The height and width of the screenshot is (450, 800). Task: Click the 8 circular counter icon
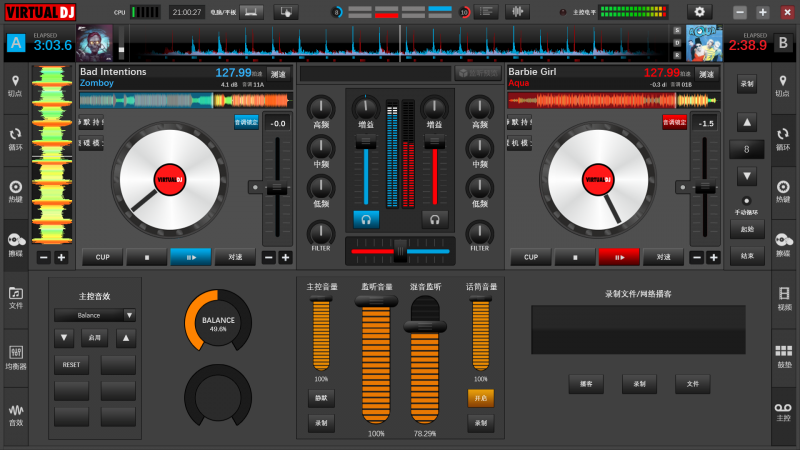pos(337,12)
